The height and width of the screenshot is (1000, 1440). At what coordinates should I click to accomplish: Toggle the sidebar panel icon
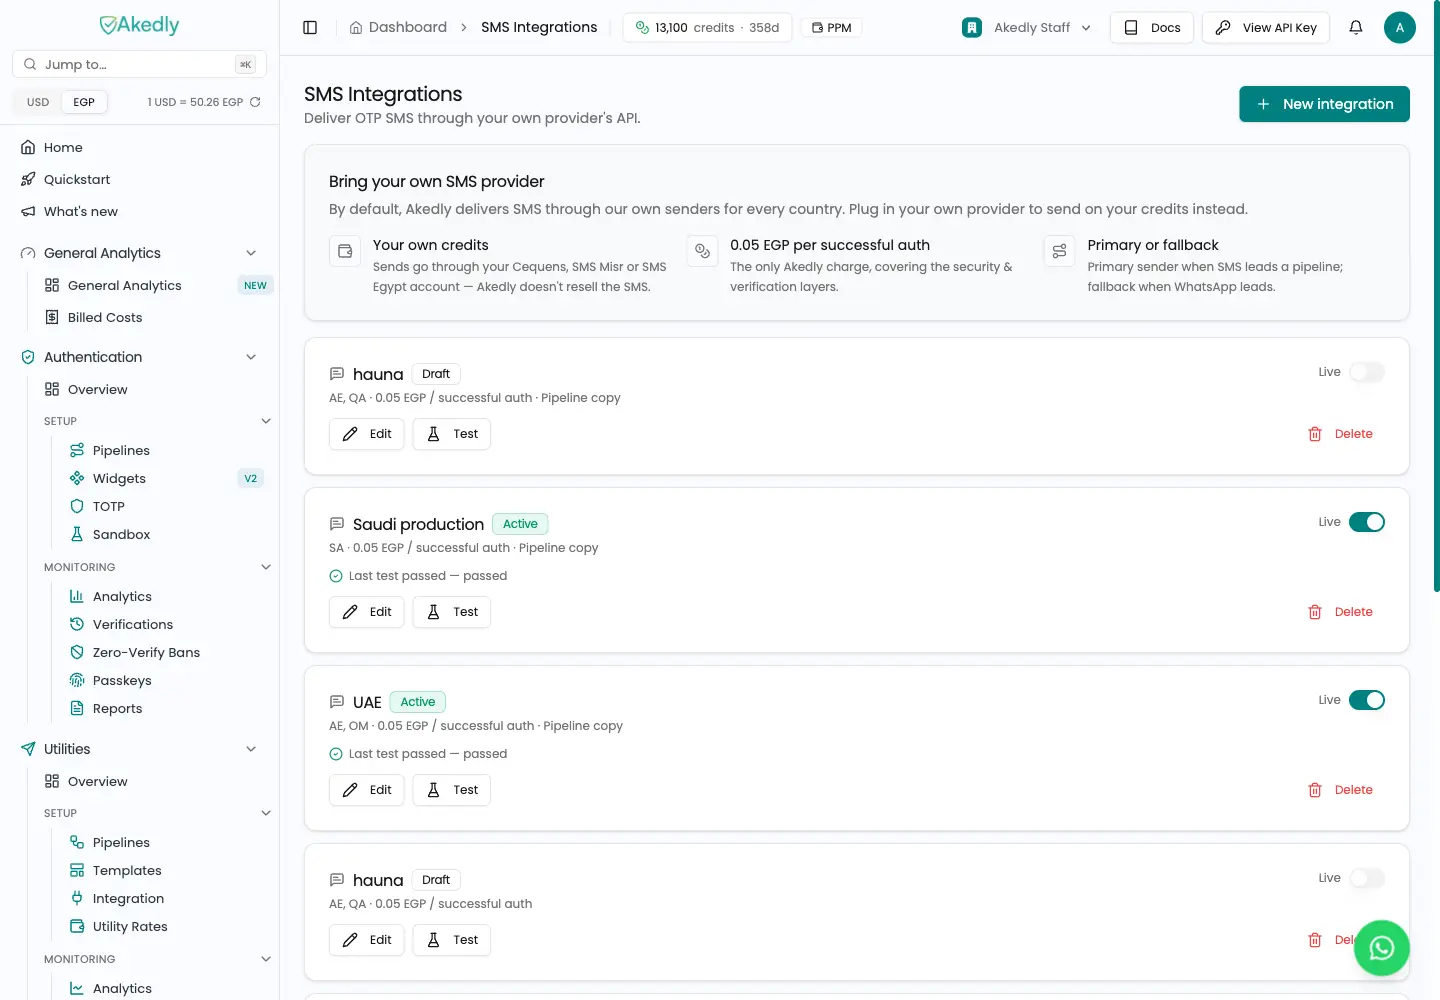[x=310, y=28]
